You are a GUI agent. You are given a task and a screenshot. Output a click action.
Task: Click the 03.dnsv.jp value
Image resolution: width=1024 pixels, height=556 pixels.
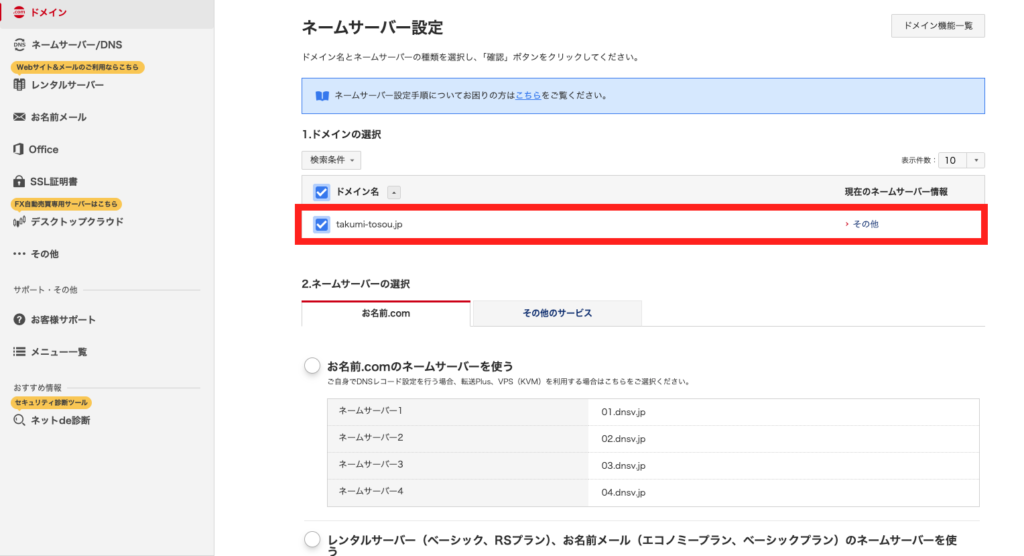pyautogui.click(x=623, y=466)
